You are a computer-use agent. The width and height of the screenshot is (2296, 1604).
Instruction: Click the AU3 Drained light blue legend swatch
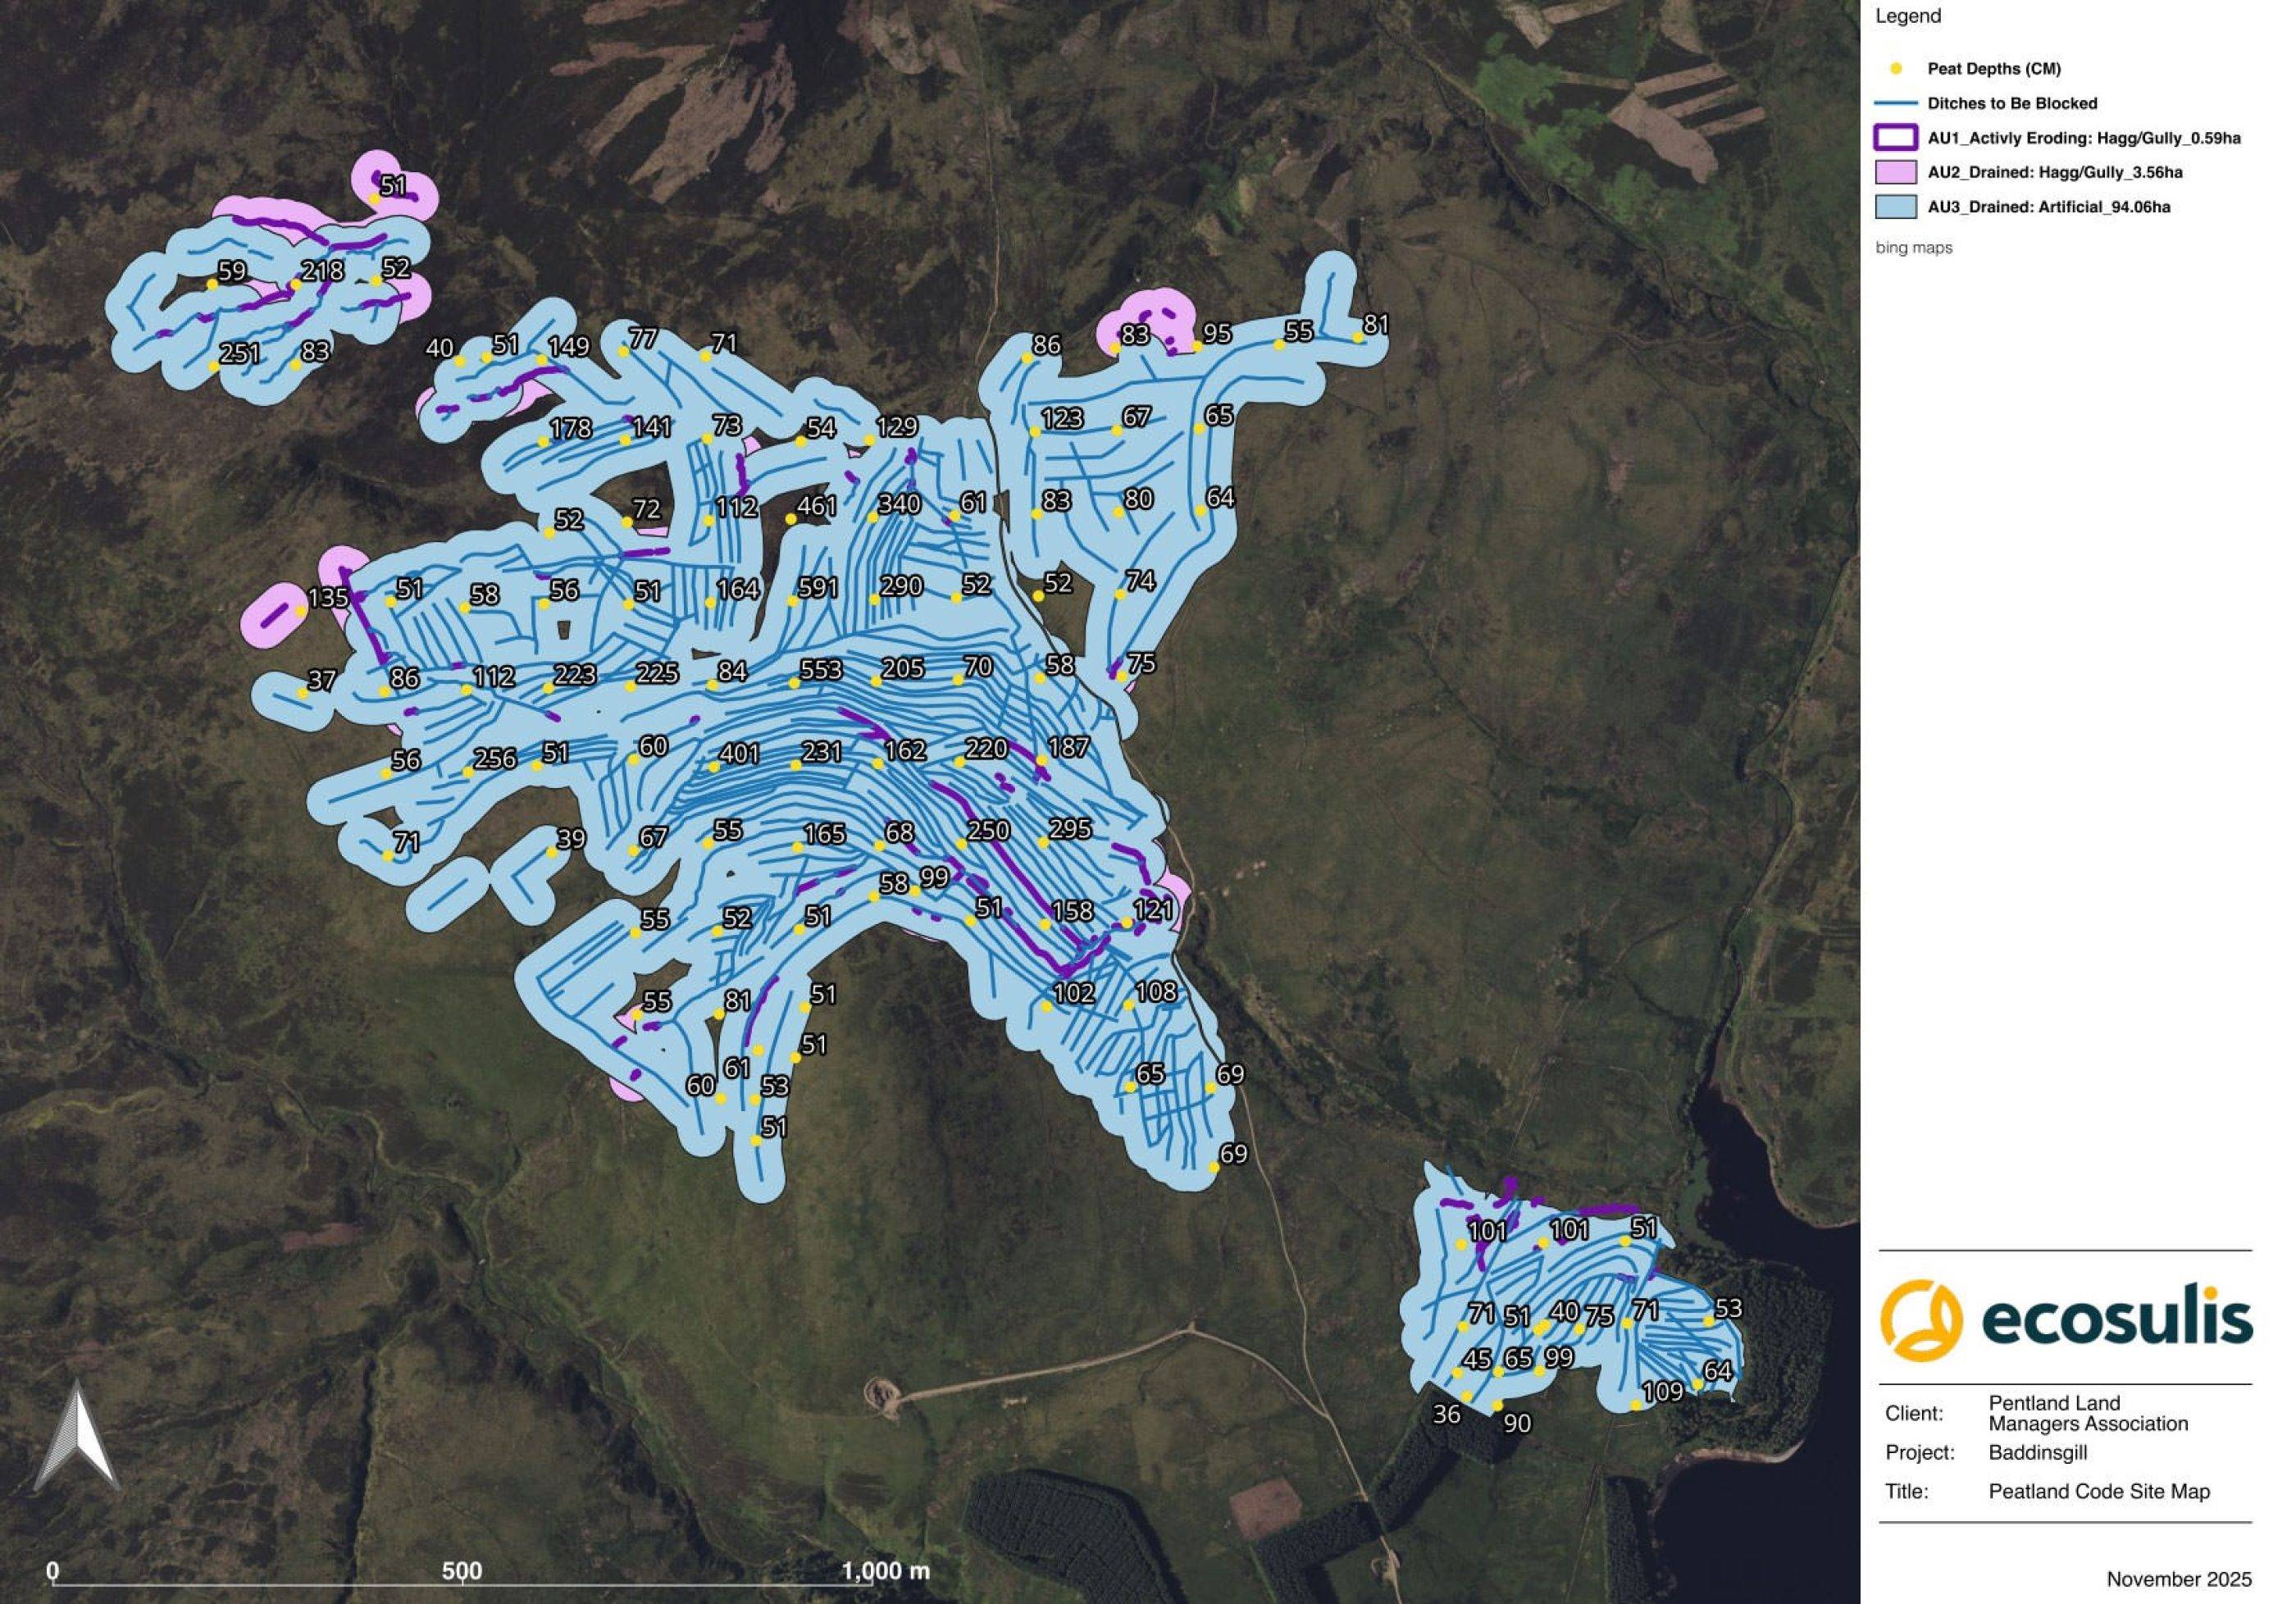tap(1895, 207)
